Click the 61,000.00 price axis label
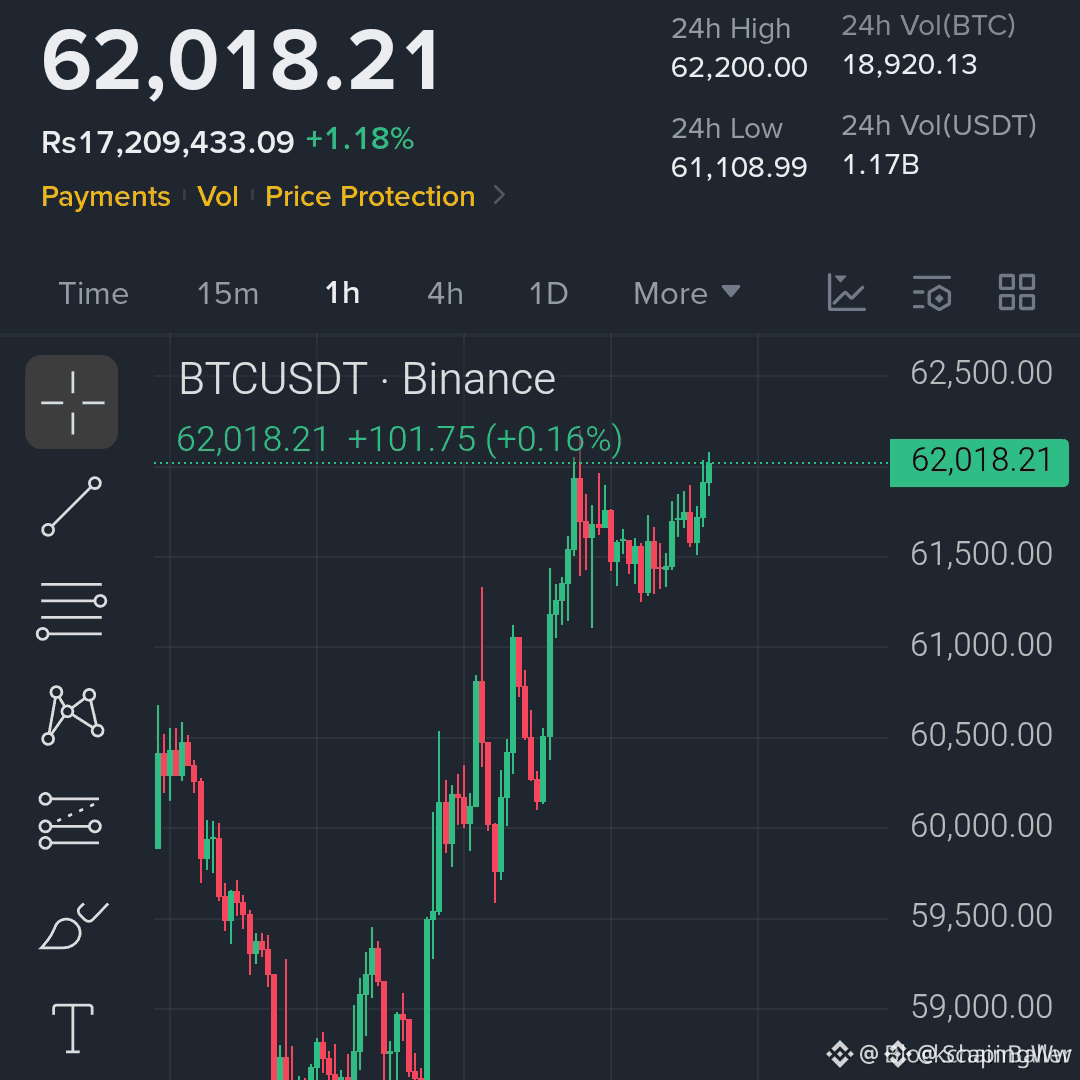The height and width of the screenshot is (1080, 1080). 982,645
